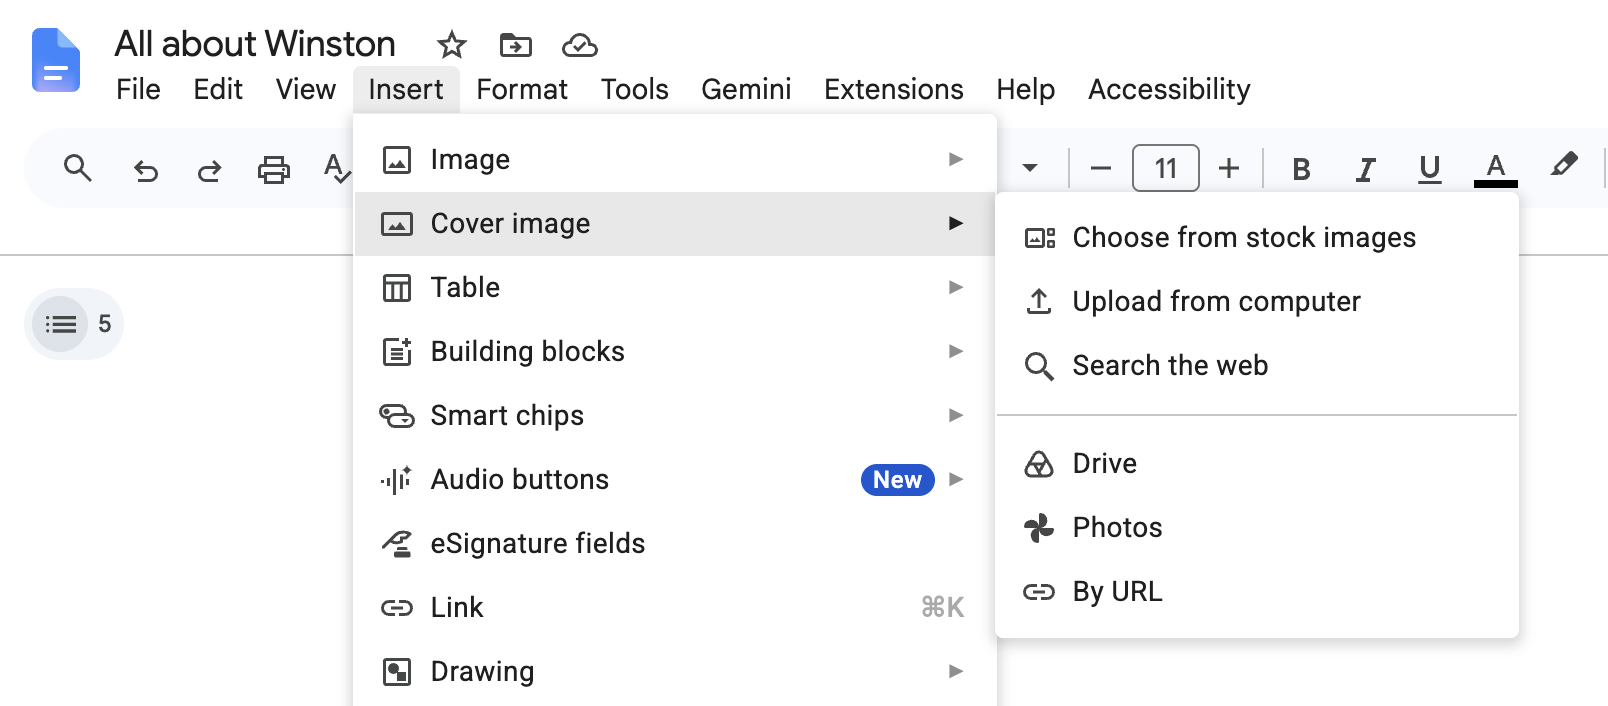Open the Gemini menu

click(746, 89)
